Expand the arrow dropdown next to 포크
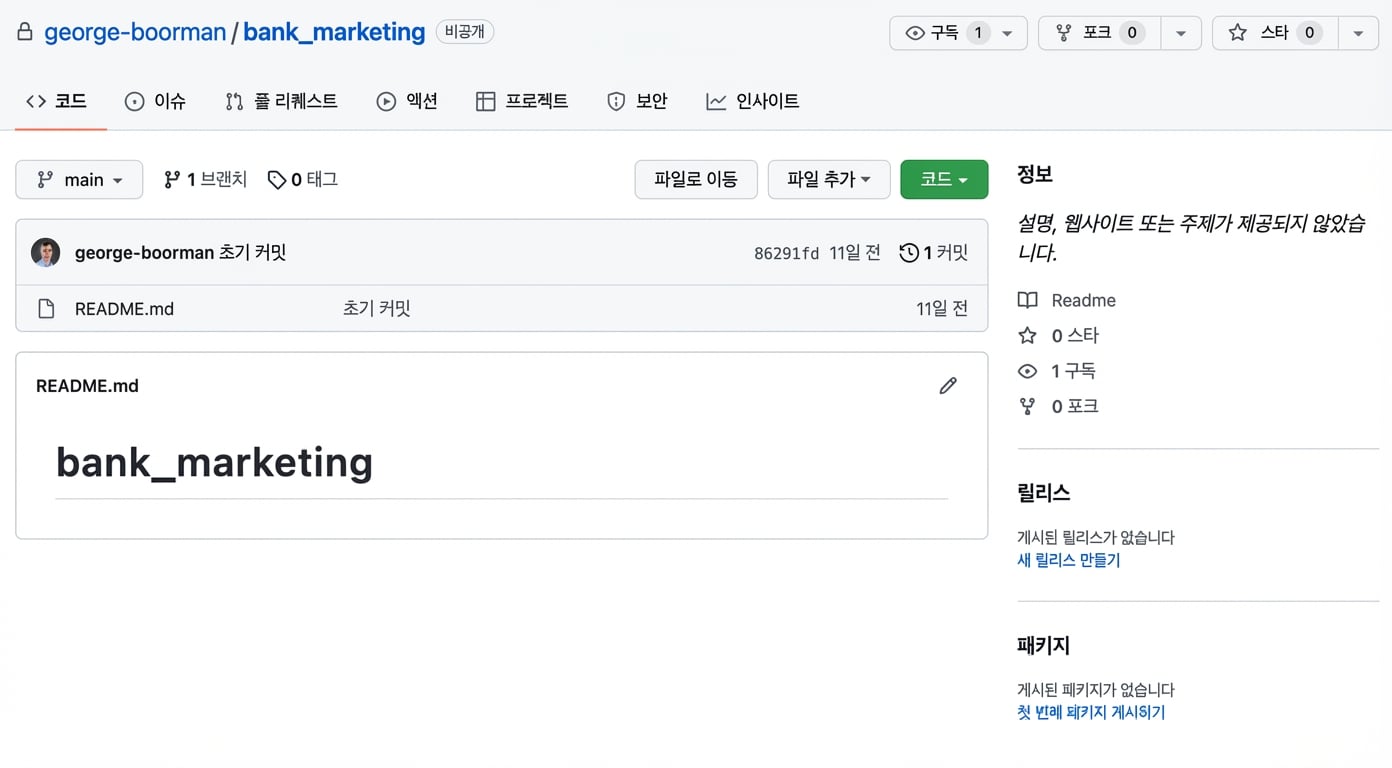This screenshot has height=768, width=1392. tap(1181, 33)
